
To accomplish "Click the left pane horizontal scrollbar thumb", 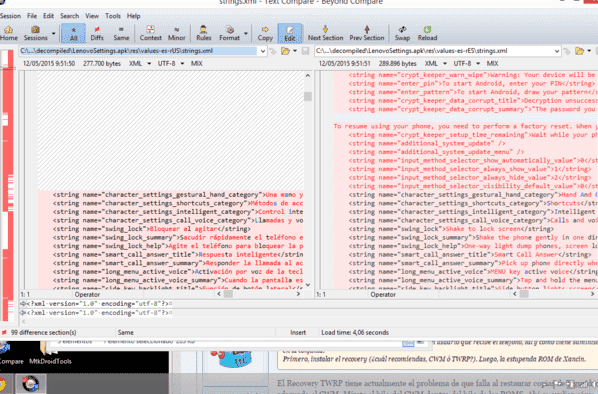I will 228,294.
